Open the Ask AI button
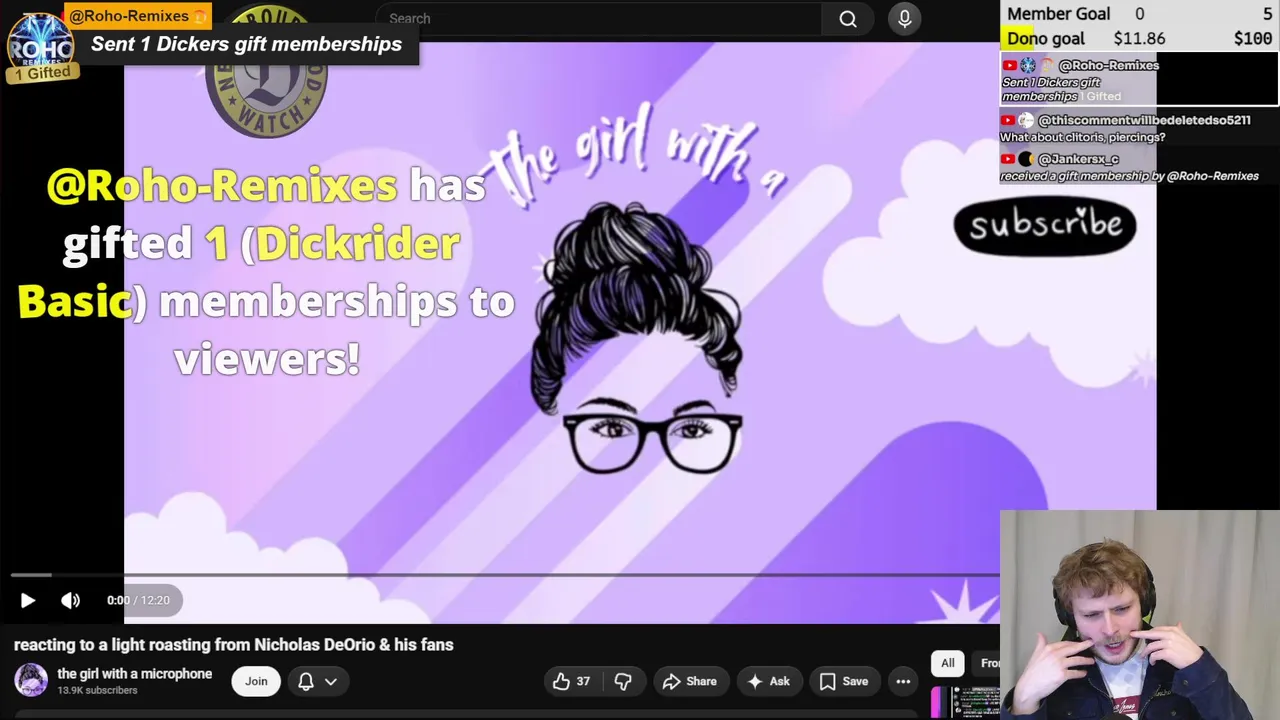The image size is (1280, 720). pos(769,681)
